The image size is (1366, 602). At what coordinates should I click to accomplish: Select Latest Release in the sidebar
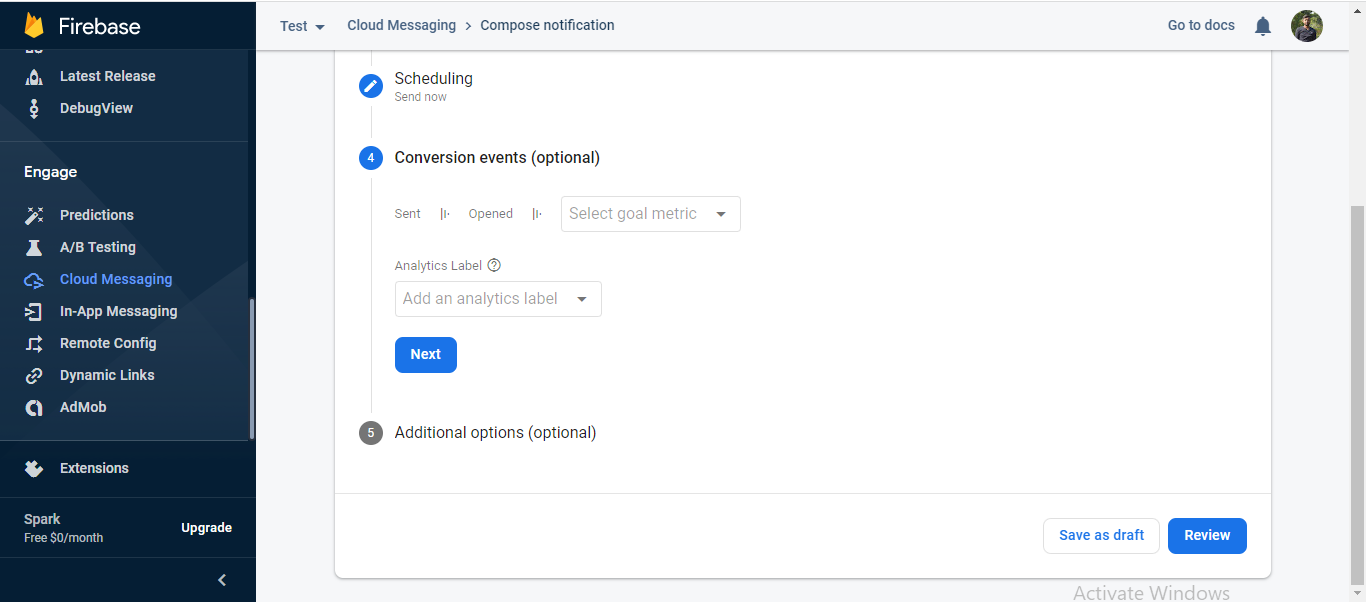coord(34,75)
